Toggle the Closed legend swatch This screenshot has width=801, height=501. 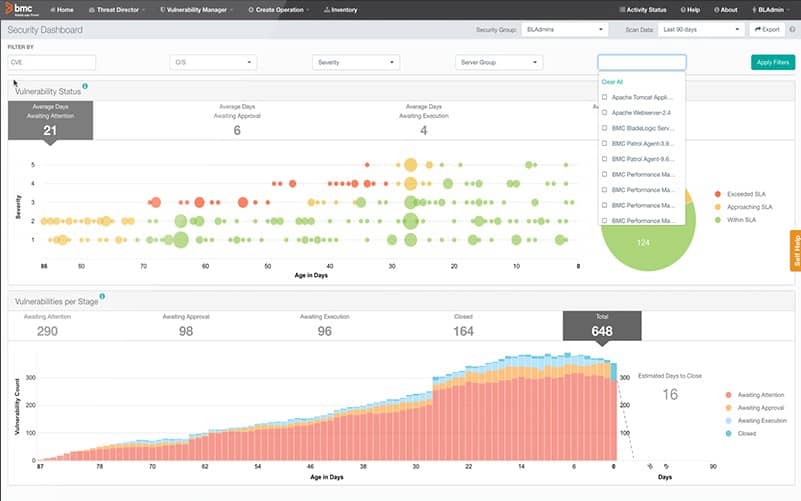(728, 433)
